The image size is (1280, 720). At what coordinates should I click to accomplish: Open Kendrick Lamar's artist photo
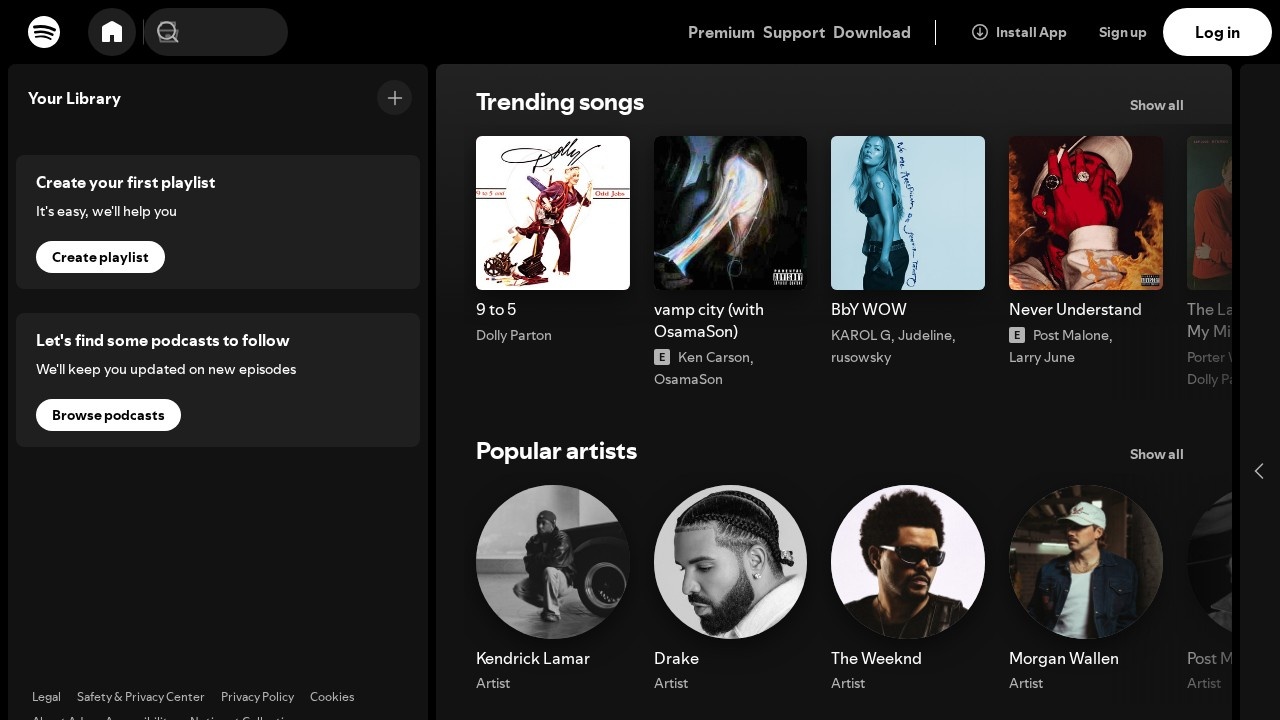coord(553,562)
